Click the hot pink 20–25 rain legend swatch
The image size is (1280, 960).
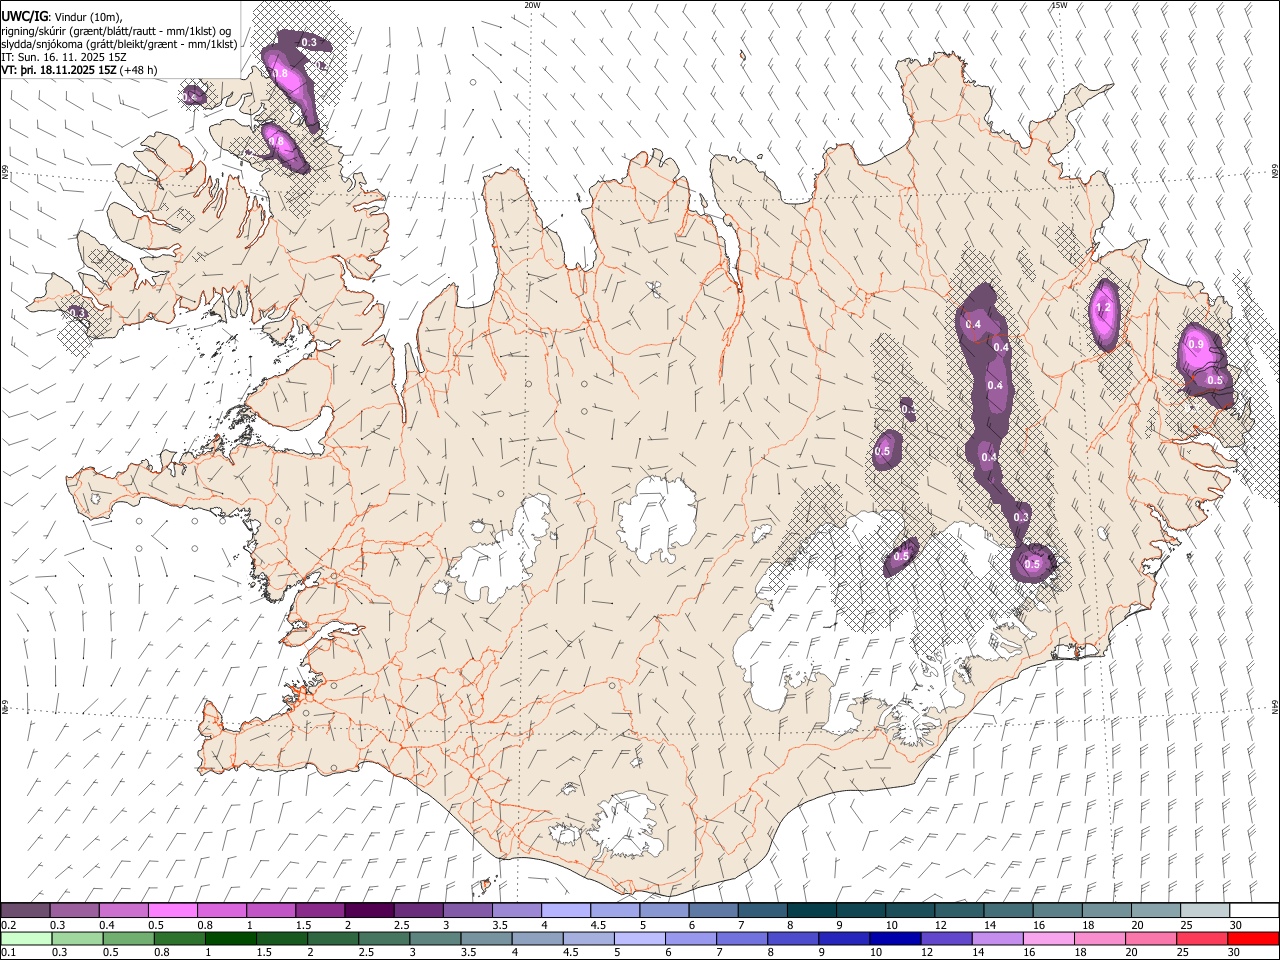click(x=1151, y=938)
